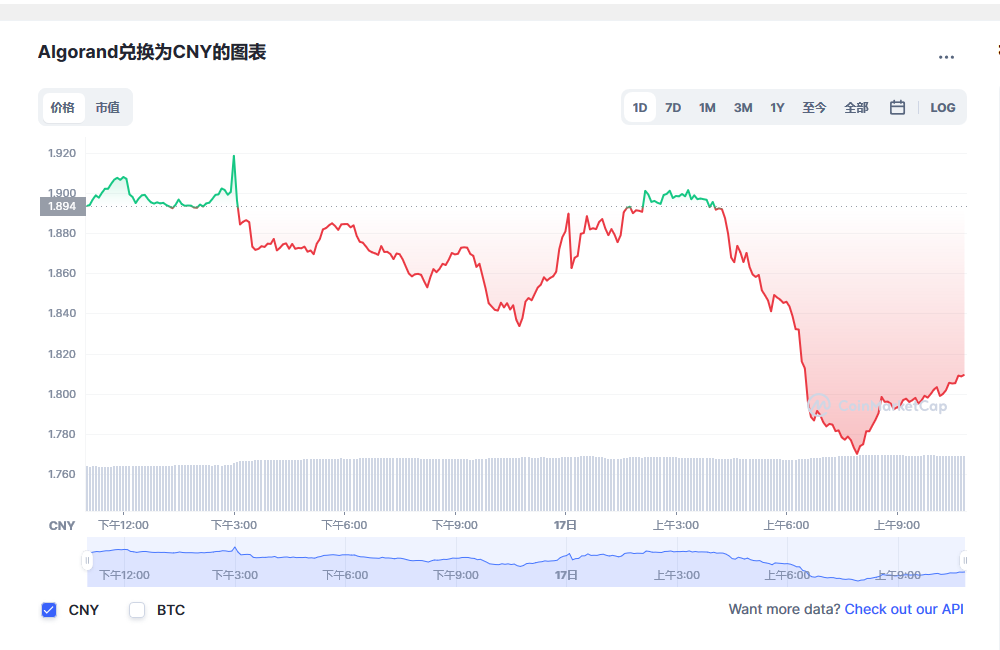This screenshot has width=1000, height=650.
Task: Open the Check out our API link
Action: (x=904, y=609)
